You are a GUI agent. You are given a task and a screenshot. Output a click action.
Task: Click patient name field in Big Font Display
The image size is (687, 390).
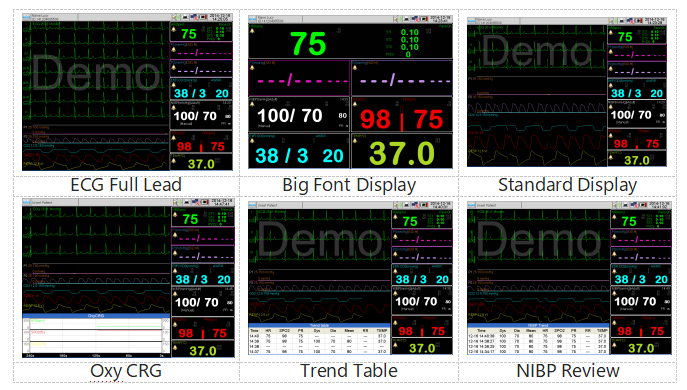pos(280,19)
